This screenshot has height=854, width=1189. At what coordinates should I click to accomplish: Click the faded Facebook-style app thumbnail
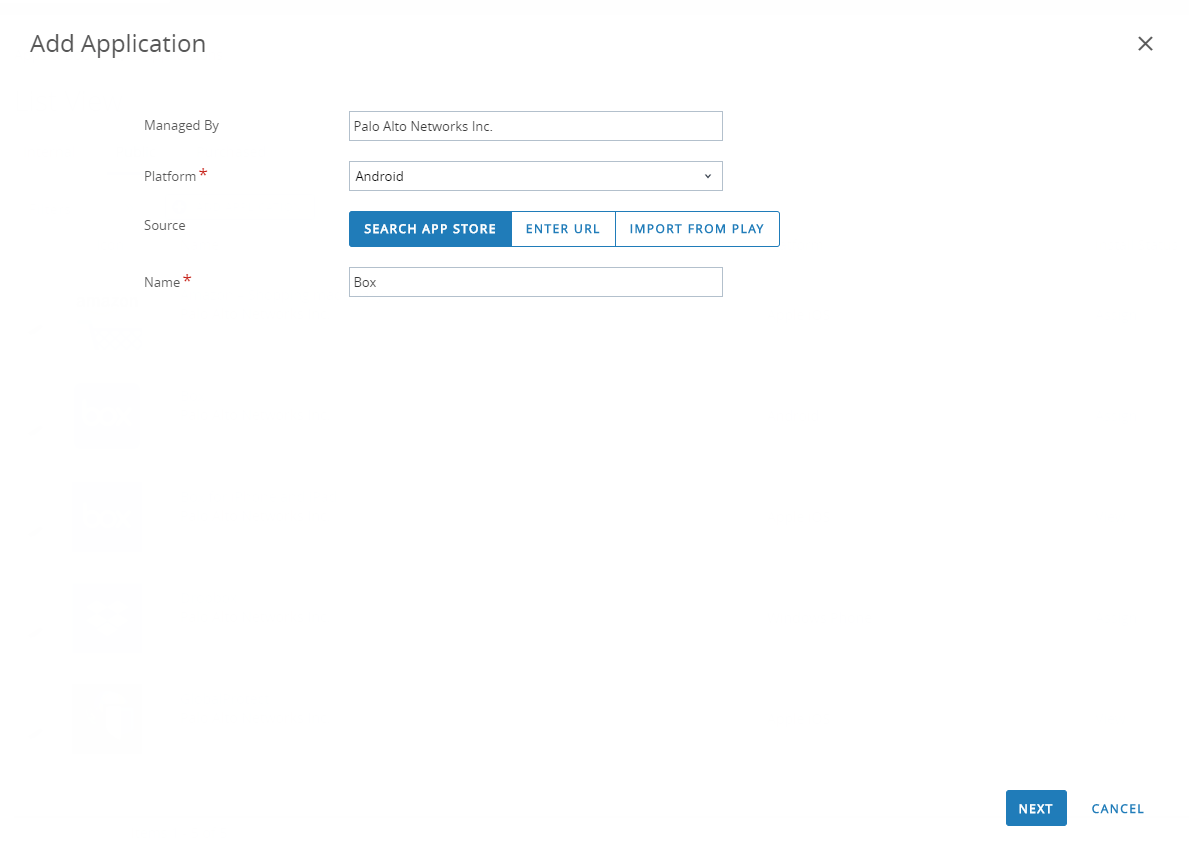pos(107,717)
